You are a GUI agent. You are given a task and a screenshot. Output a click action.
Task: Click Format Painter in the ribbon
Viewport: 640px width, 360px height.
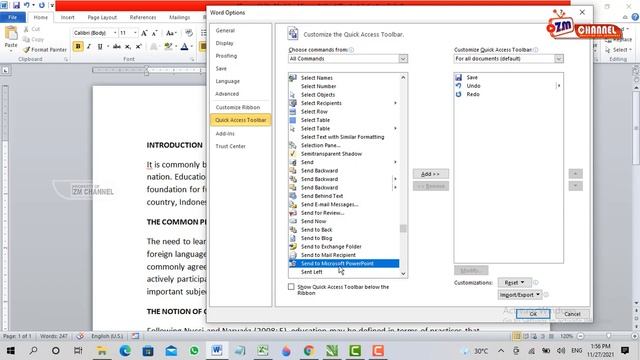point(45,49)
